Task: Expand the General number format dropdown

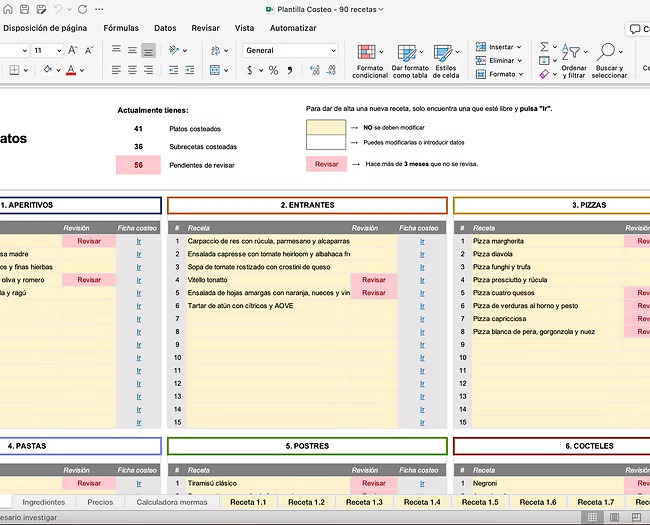Action: pos(333,50)
